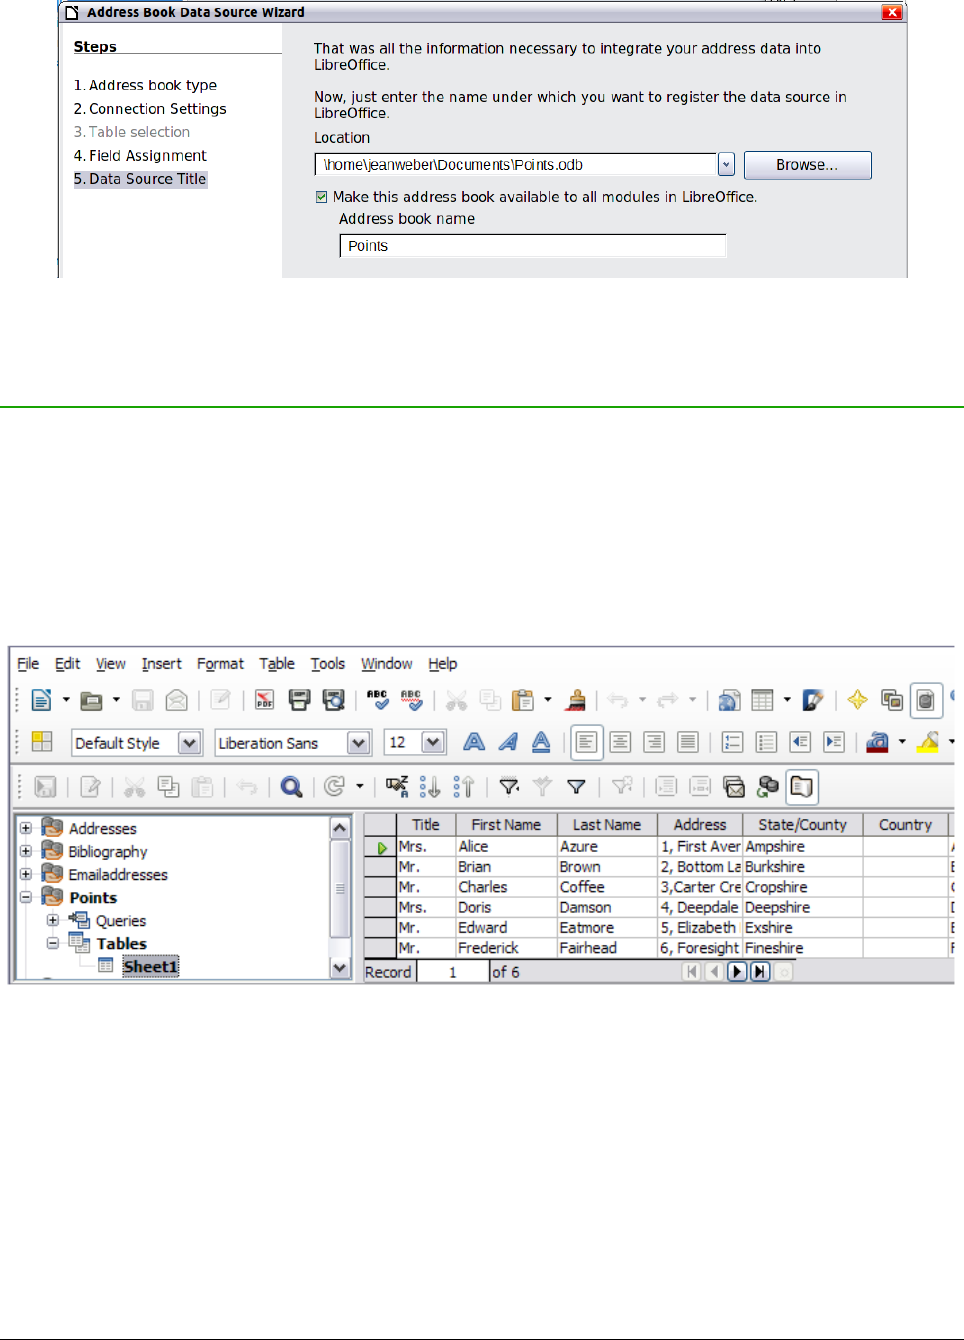Expand the Queries node

click(x=52, y=920)
